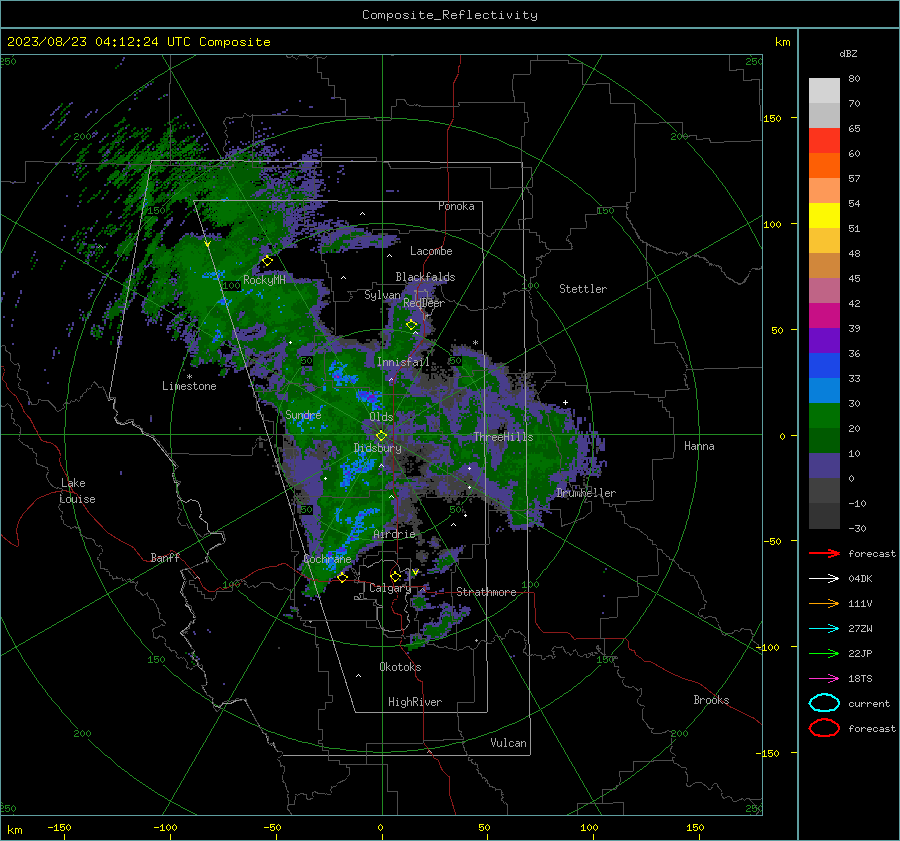Image resolution: width=900 pixels, height=841 pixels.
Task: Click the green 22JP arrow icon
Action: 824,653
